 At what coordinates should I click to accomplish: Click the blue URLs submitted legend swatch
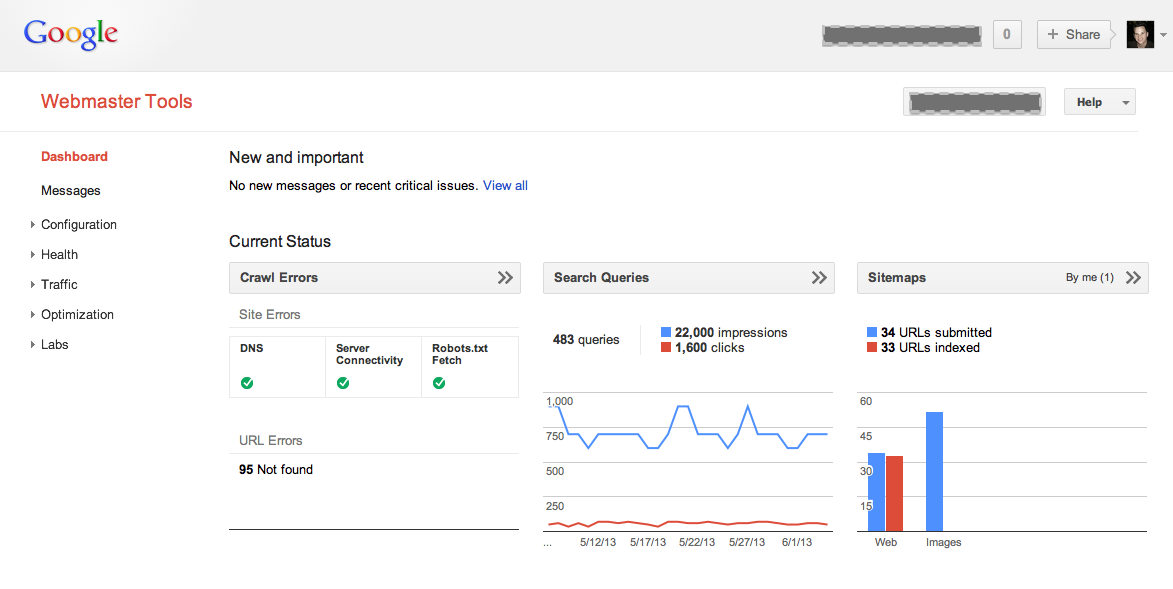[x=872, y=332]
